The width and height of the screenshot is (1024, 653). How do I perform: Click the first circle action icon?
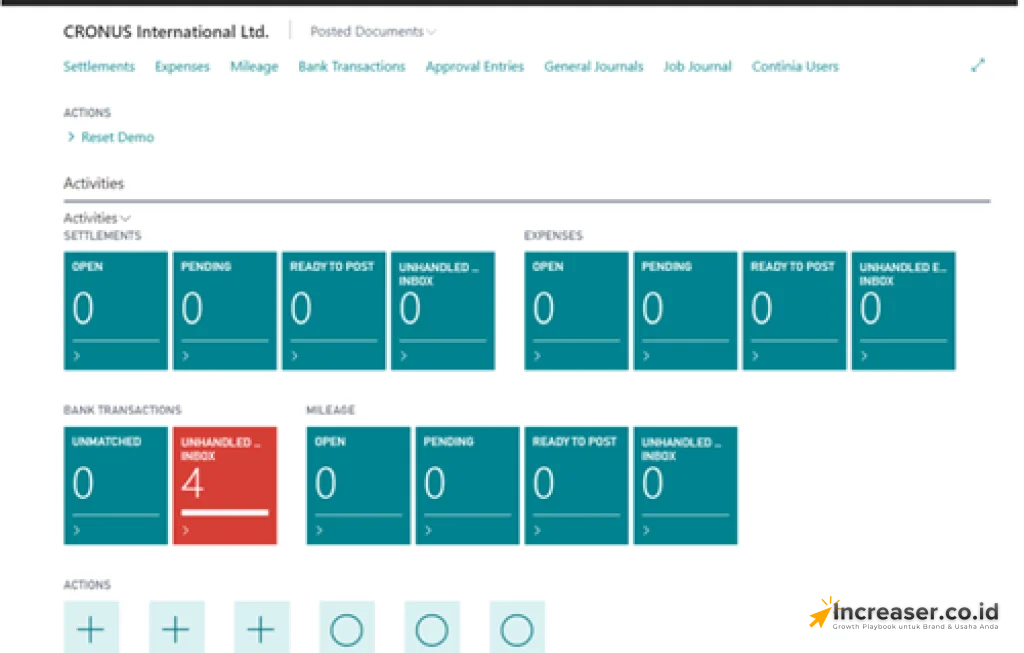pyautogui.click(x=346, y=628)
